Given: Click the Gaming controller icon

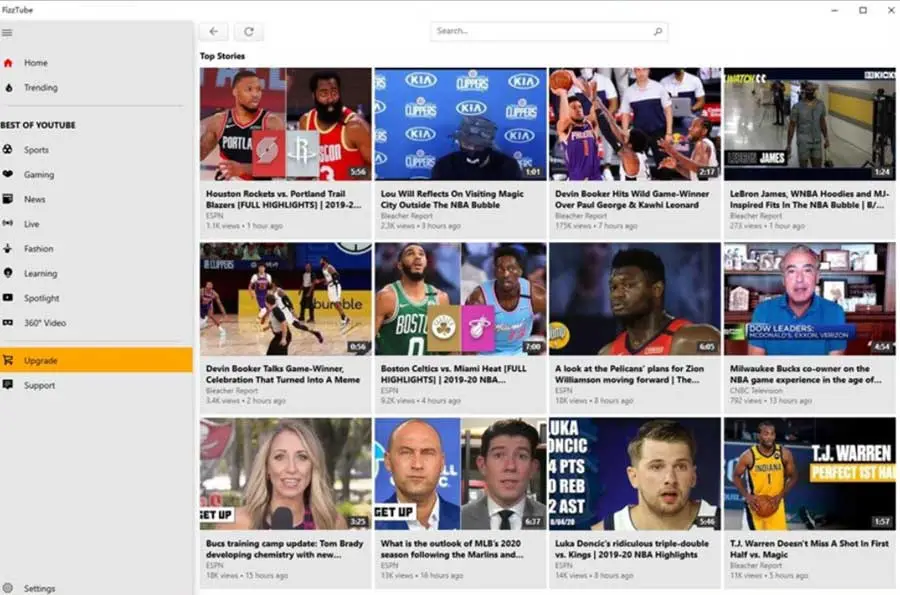Looking at the screenshot, I should [7, 174].
